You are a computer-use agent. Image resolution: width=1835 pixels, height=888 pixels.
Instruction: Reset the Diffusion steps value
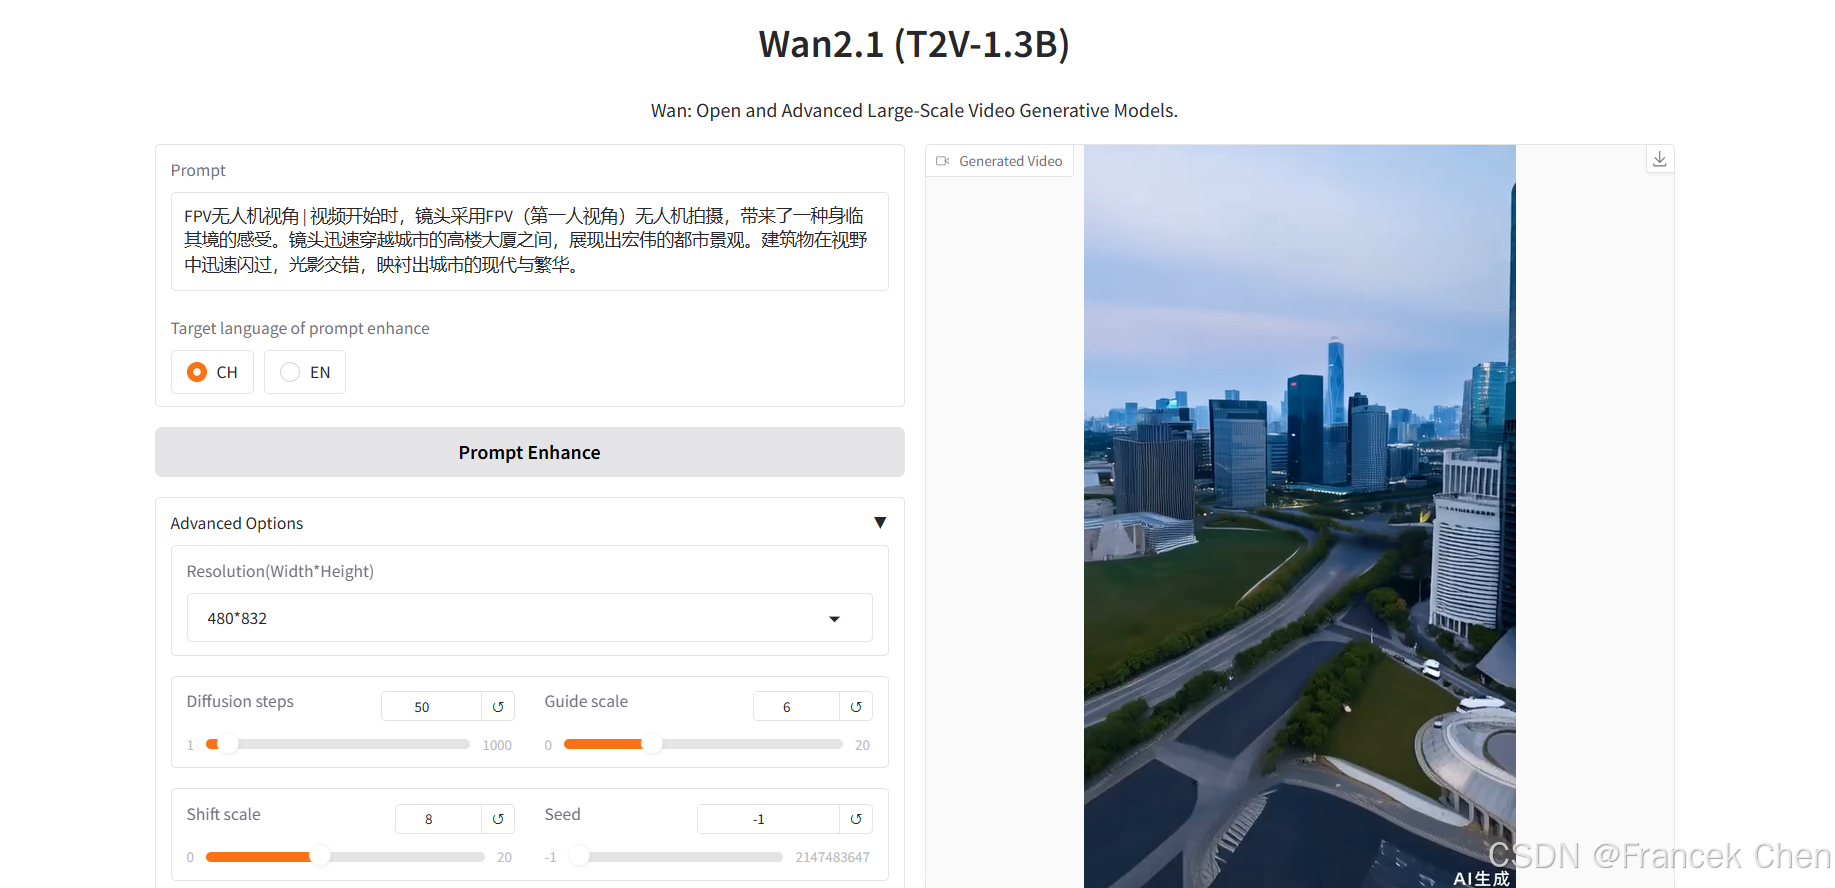point(498,707)
